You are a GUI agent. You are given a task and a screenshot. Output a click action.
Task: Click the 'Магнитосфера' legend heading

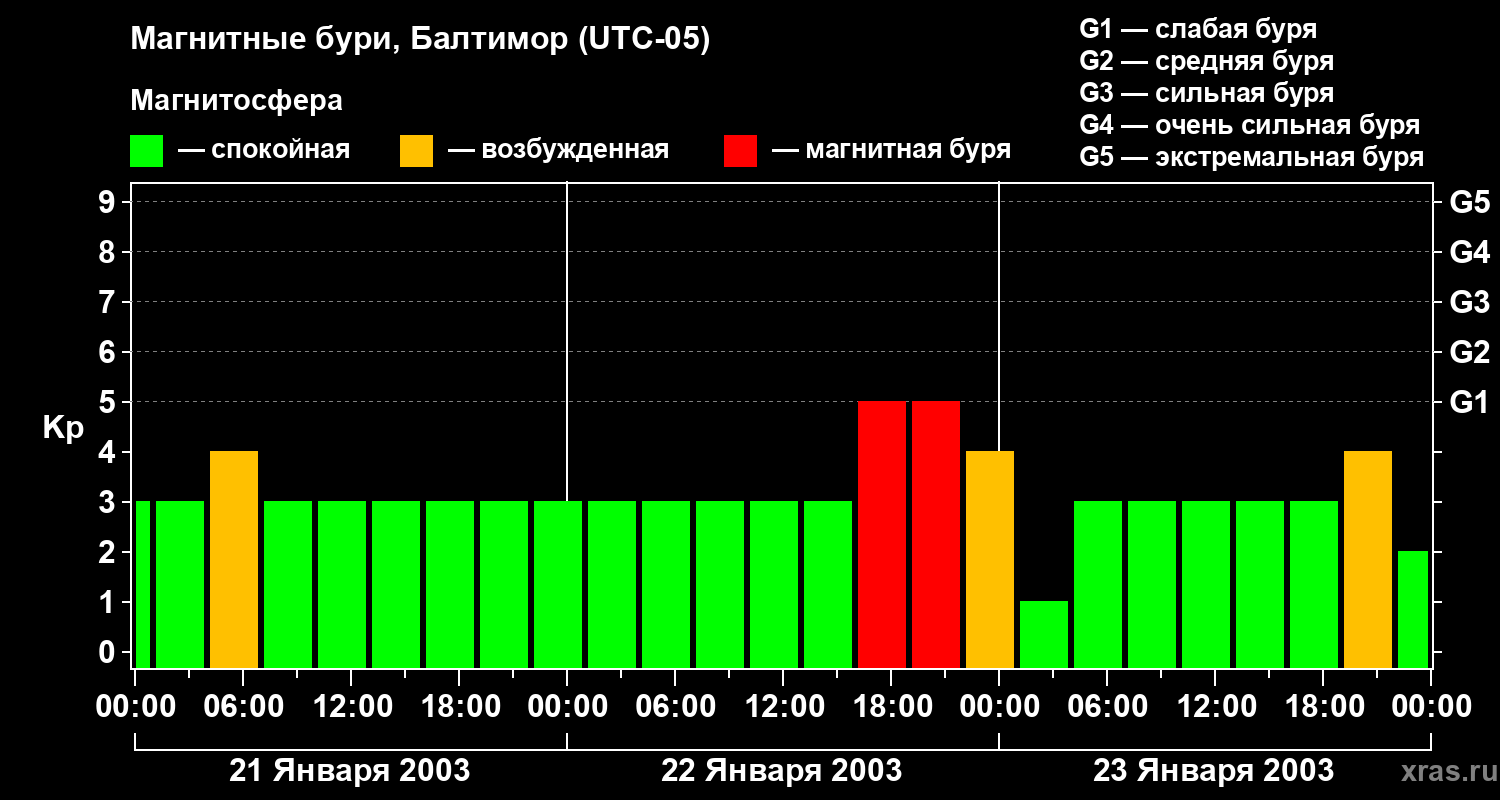(x=236, y=101)
